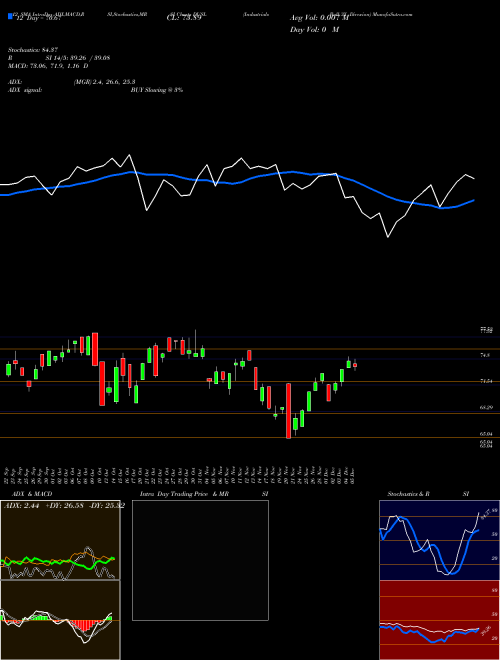Screen dimensions: 500x660
Task: Click the 'Stochastics & R' panel title
Action: 409,494
